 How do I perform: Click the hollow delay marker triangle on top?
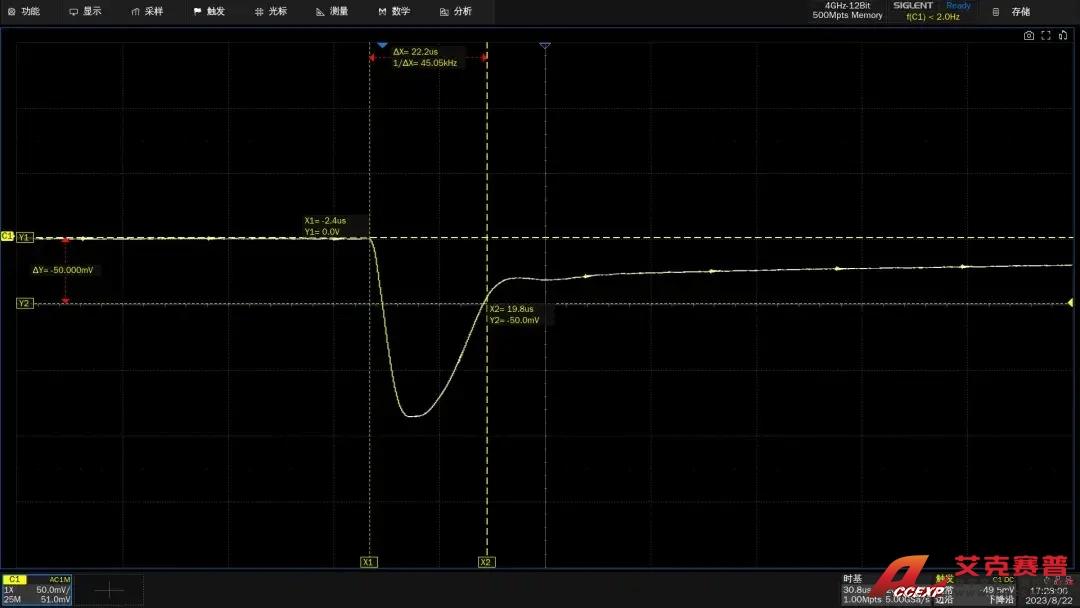545,45
